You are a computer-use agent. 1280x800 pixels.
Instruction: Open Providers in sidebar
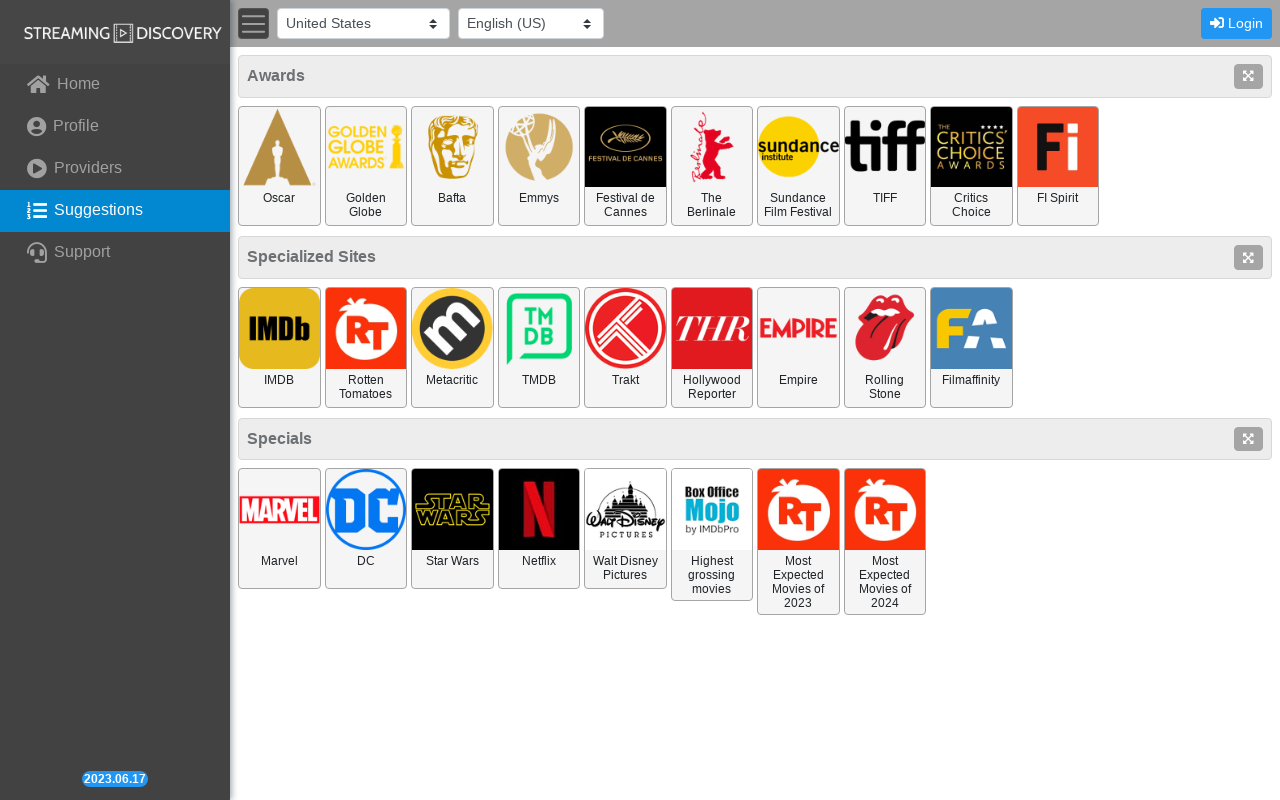coord(115,168)
